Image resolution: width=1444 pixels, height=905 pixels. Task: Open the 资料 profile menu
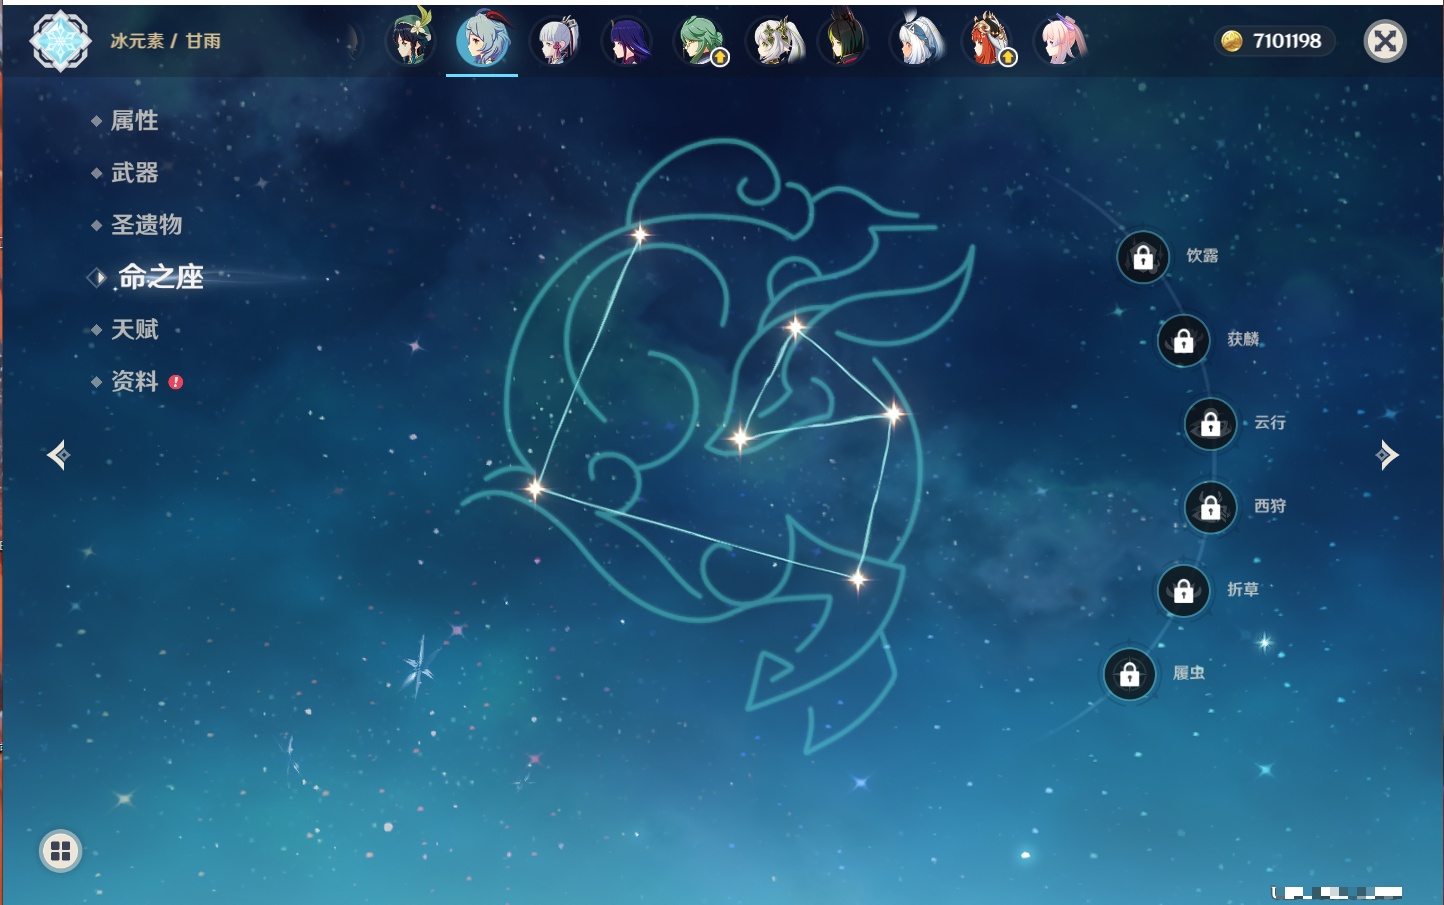134,381
